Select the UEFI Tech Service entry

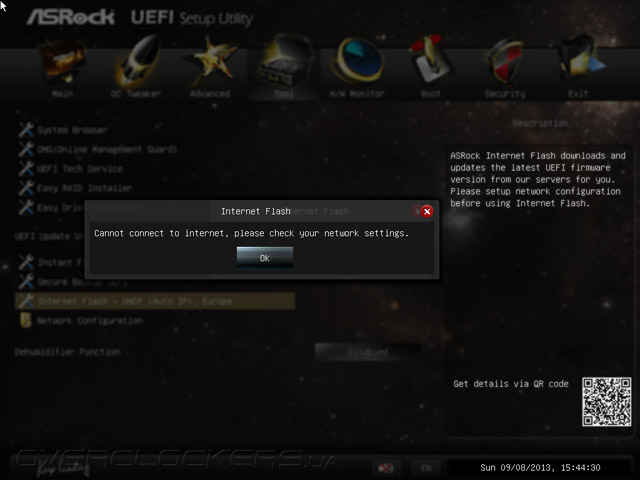pos(71,169)
